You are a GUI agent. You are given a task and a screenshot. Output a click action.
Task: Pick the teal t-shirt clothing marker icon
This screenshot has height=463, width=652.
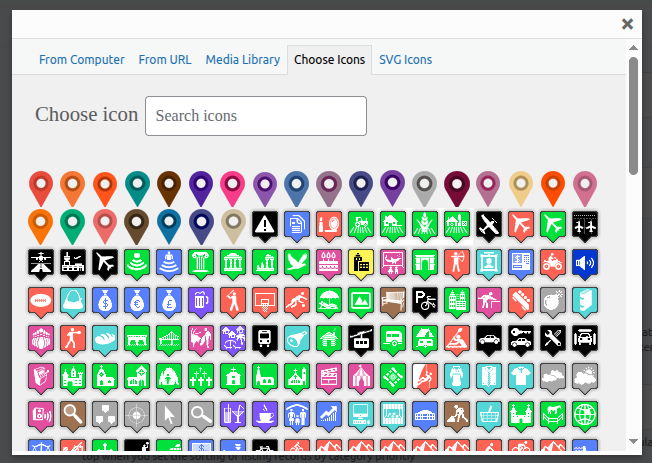521,379
